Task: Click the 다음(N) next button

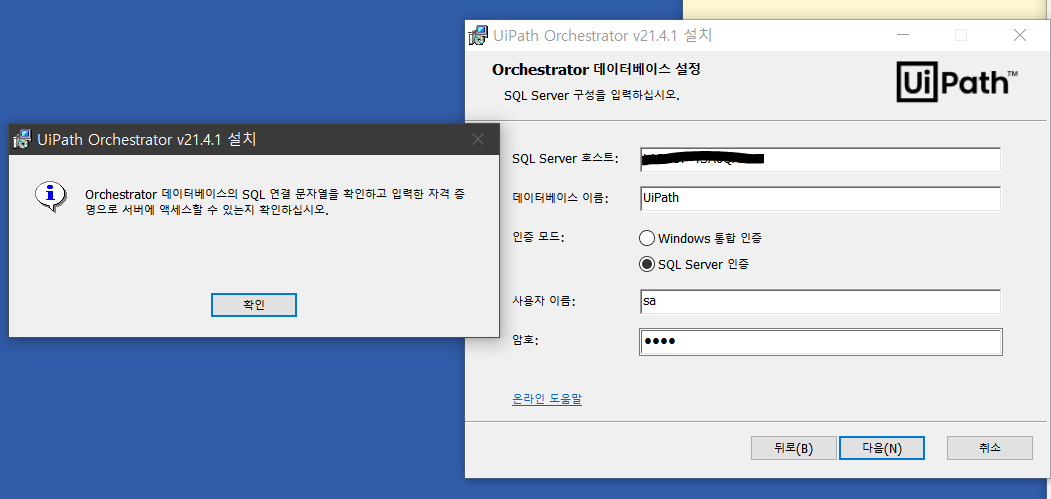Action: (881, 448)
